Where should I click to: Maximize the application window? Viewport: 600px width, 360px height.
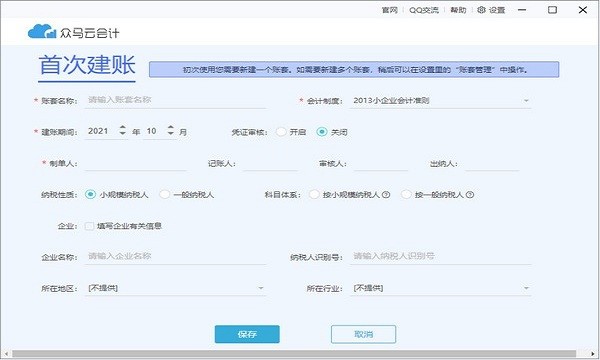[552, 10]
